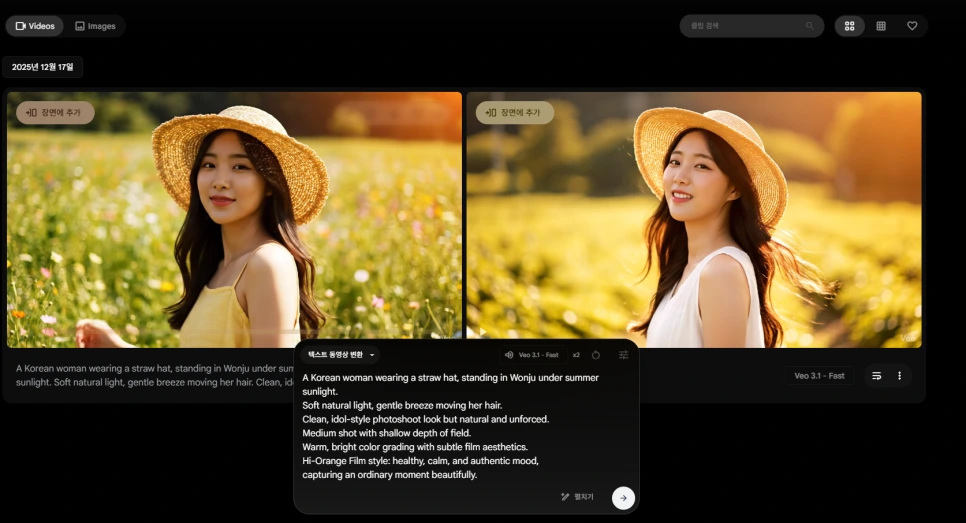
Task: Open the 텍스트 동영상 변환 mode dropdown
Action: pyautogui.click(x=341, y=355)
